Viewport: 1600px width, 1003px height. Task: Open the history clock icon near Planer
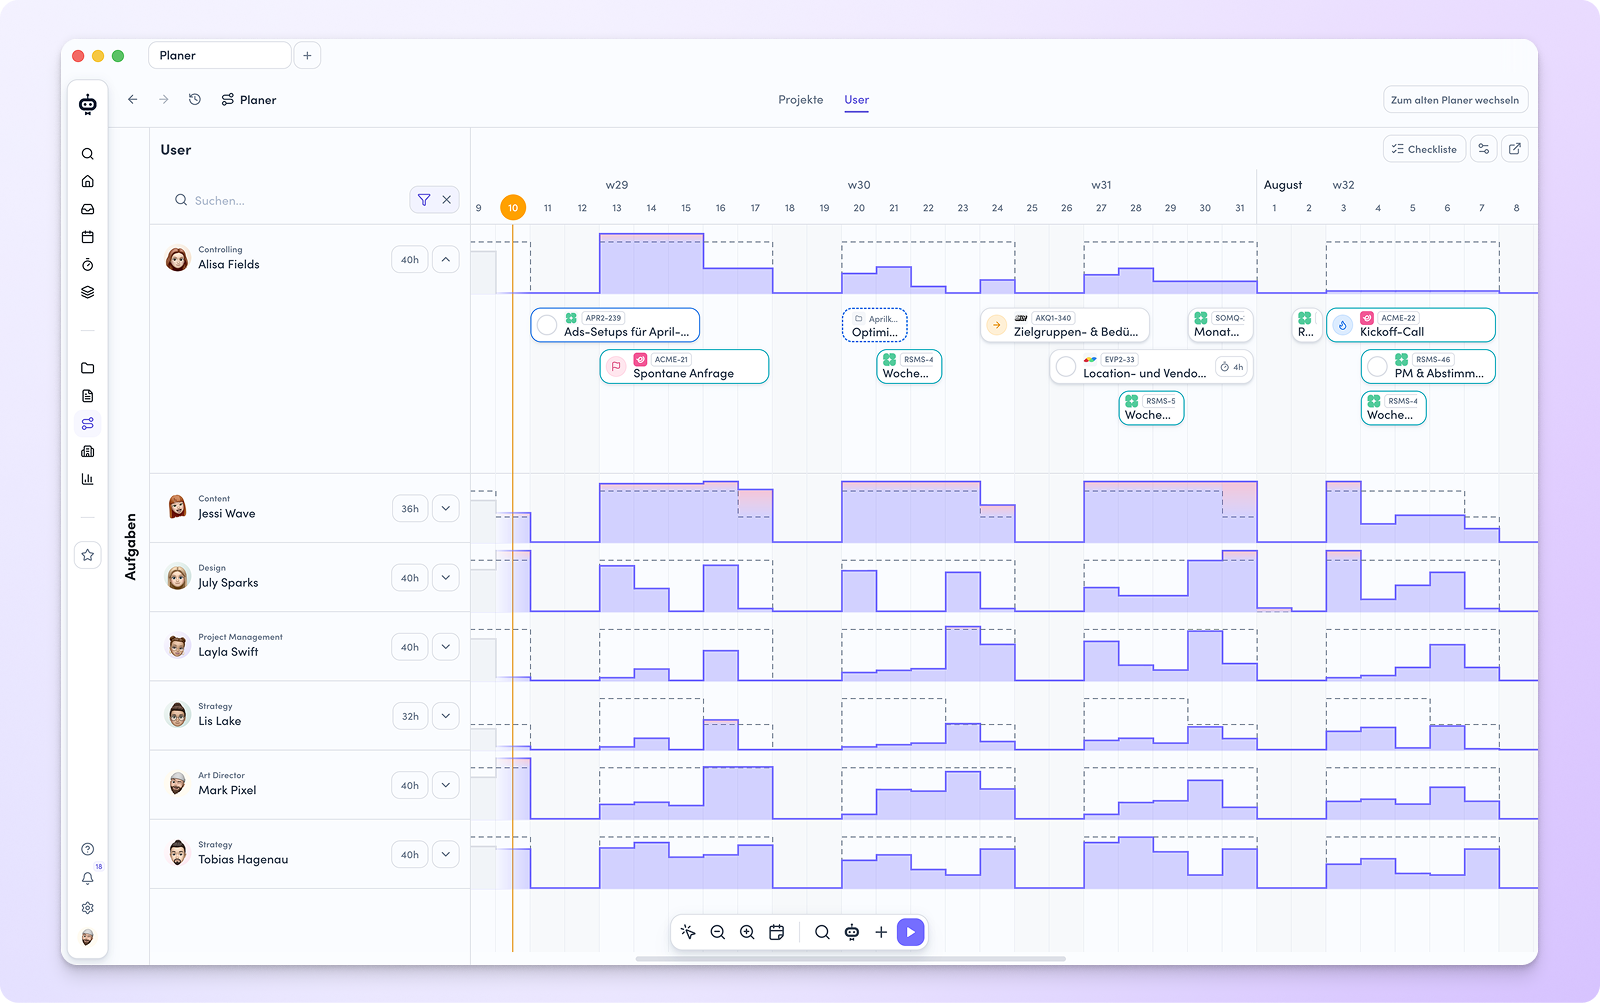coord(195,99)
